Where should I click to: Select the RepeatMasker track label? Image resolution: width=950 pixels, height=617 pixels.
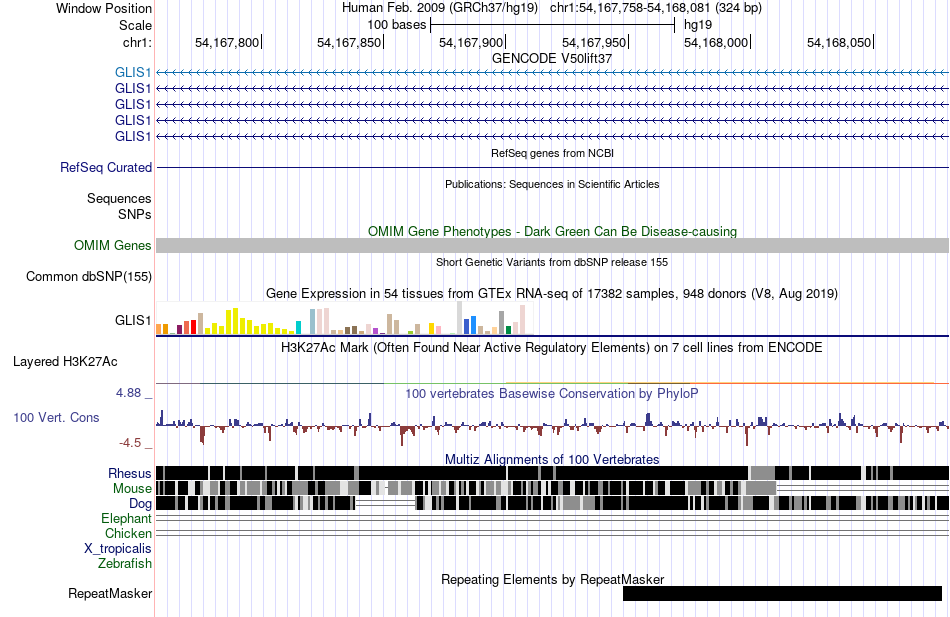pyautogui.click(x=110, y=593)
